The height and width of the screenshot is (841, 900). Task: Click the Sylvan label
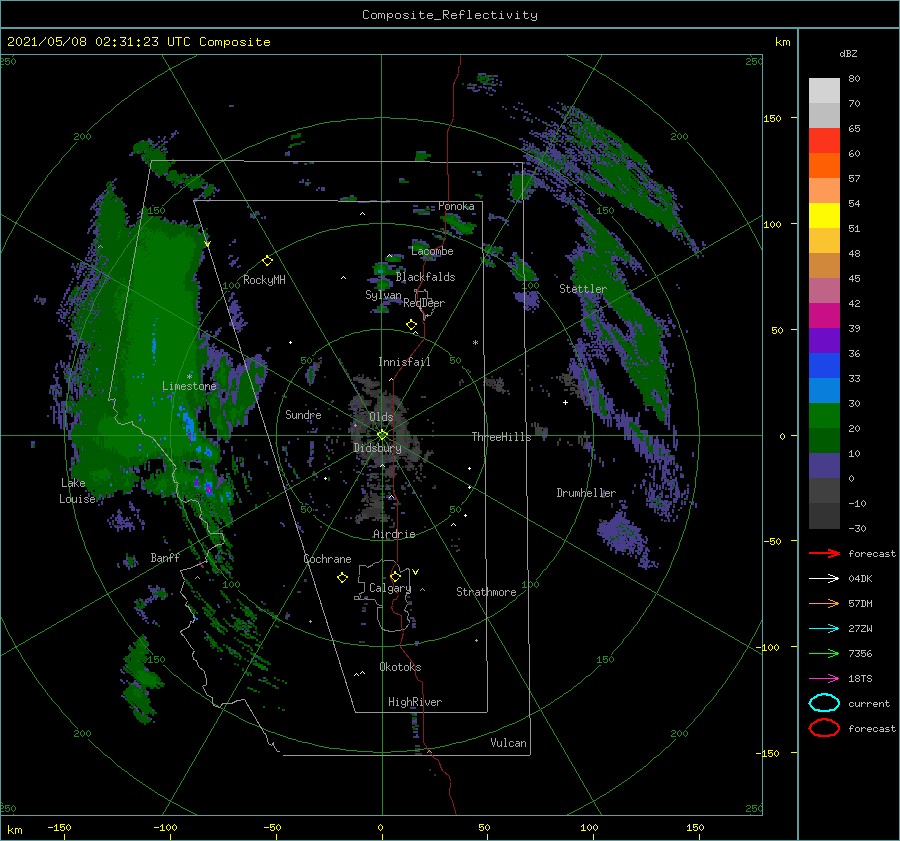point(383,295)
